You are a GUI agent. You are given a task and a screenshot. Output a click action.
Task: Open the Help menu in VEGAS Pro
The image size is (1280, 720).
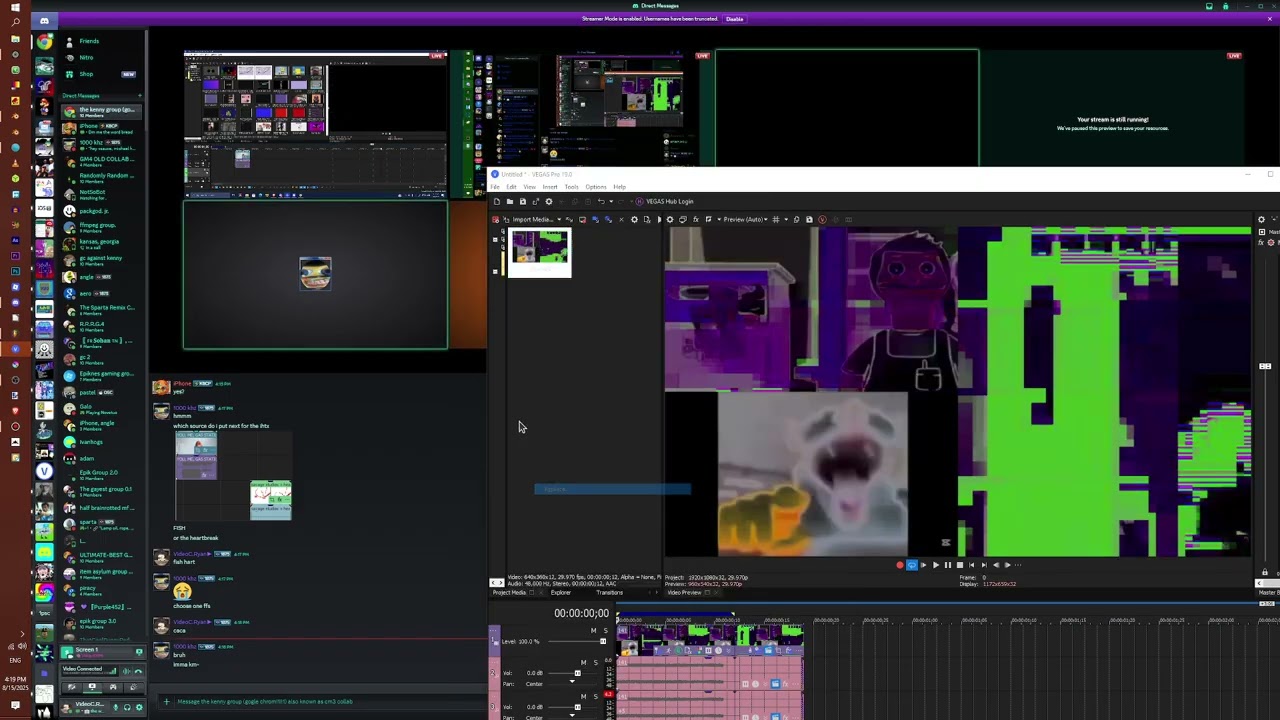click(x=619, y=187)
